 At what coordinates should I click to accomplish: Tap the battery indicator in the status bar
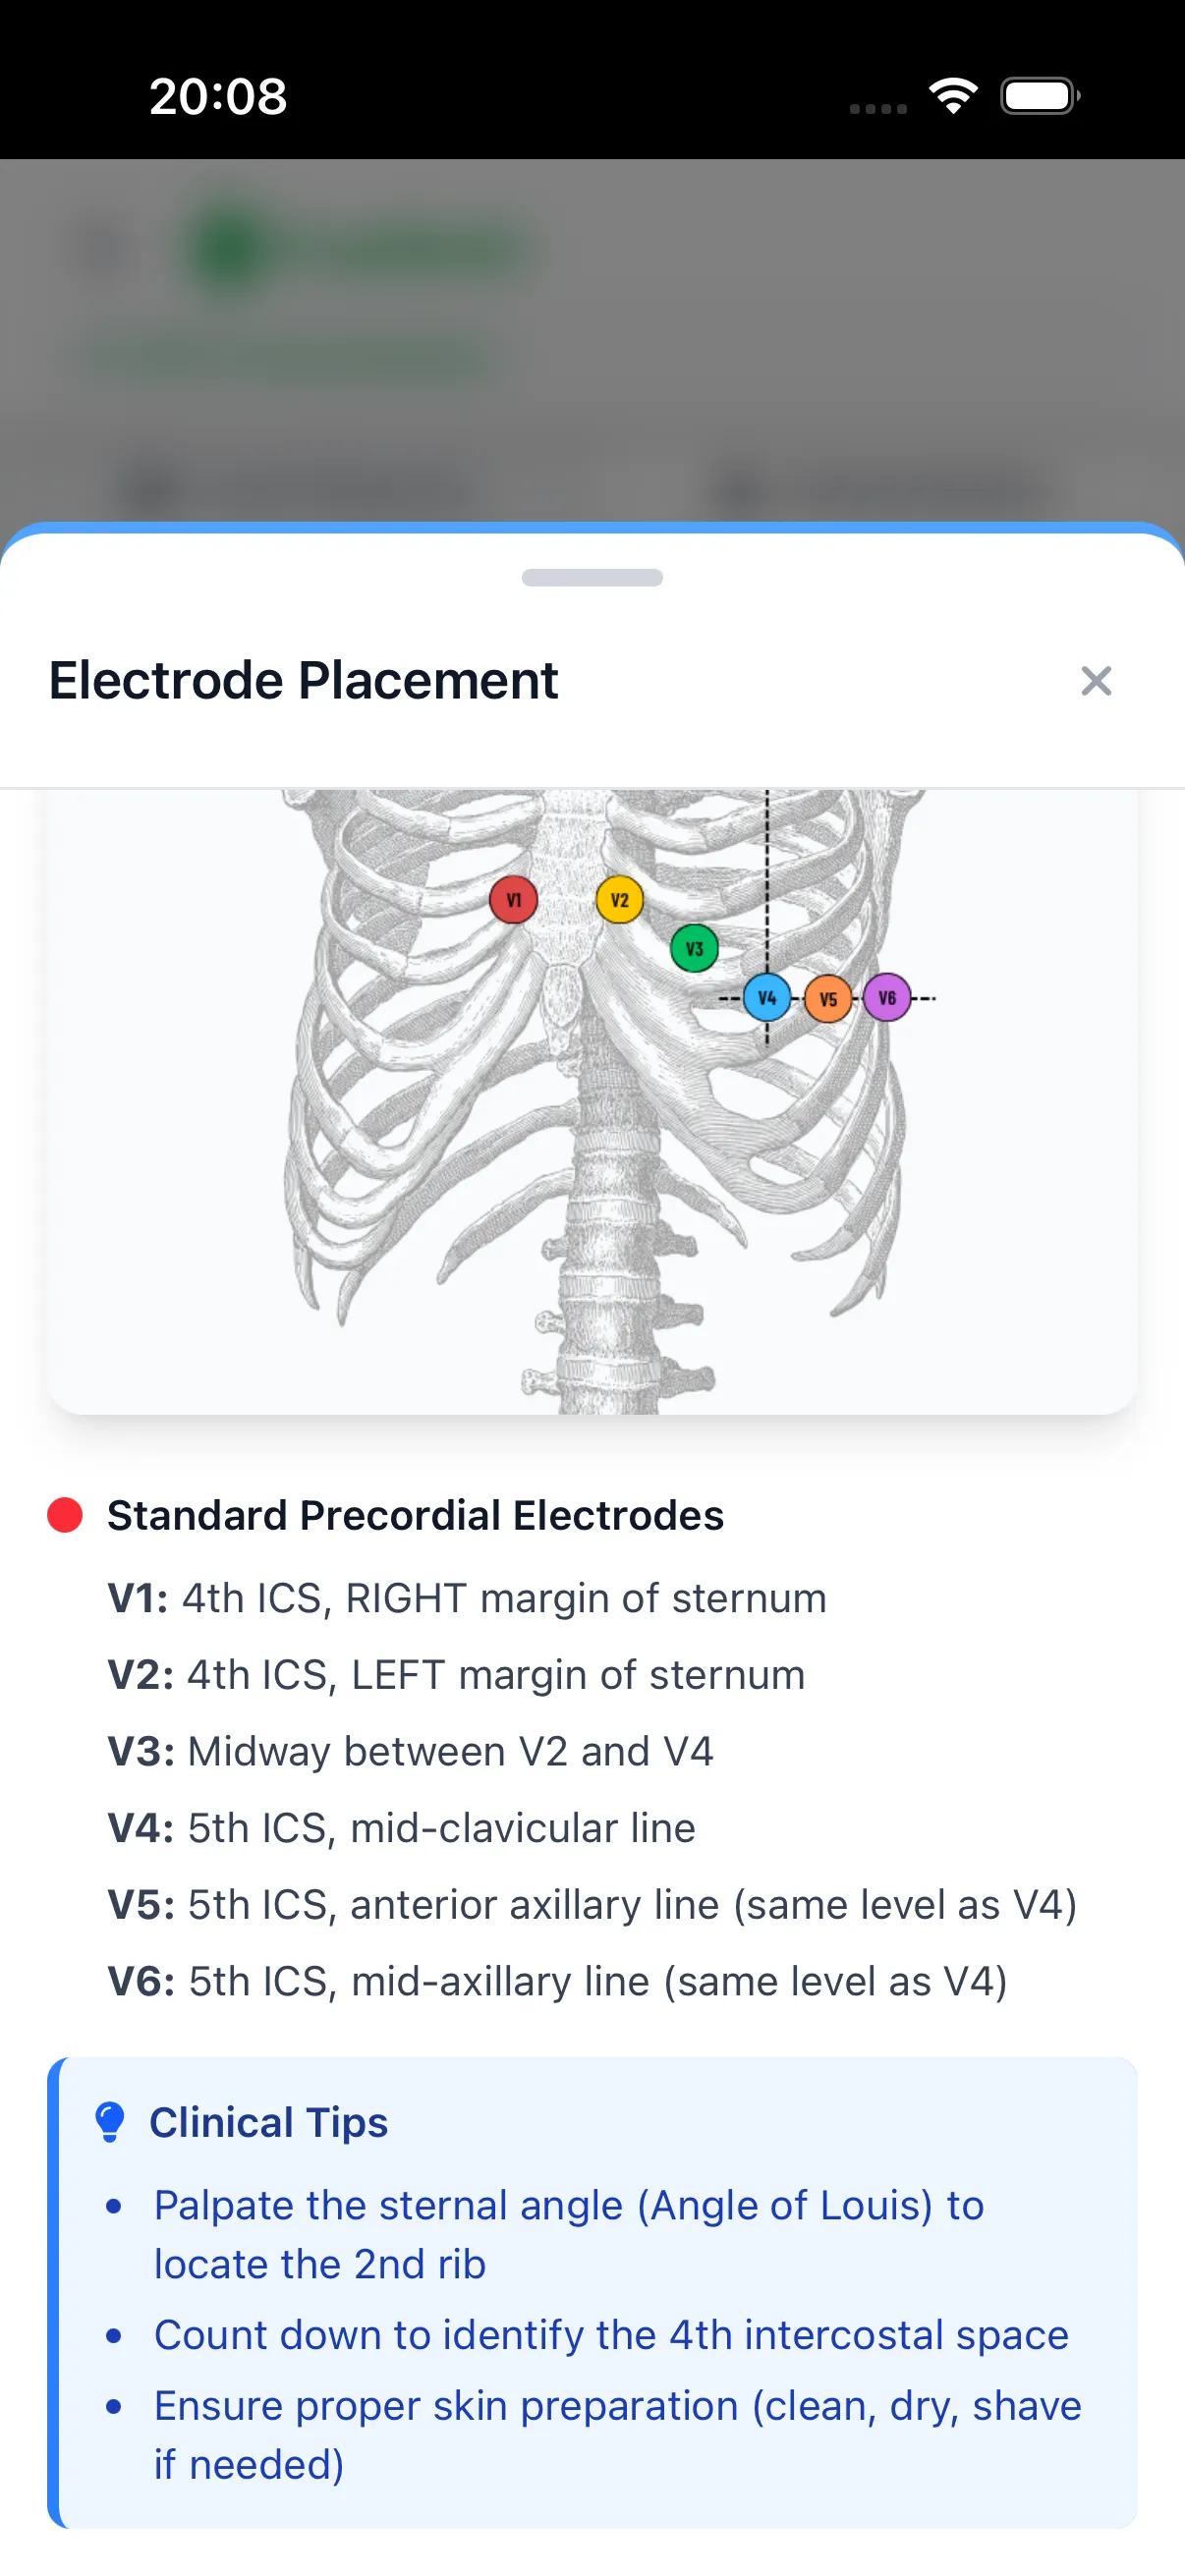coord(1040,94)
